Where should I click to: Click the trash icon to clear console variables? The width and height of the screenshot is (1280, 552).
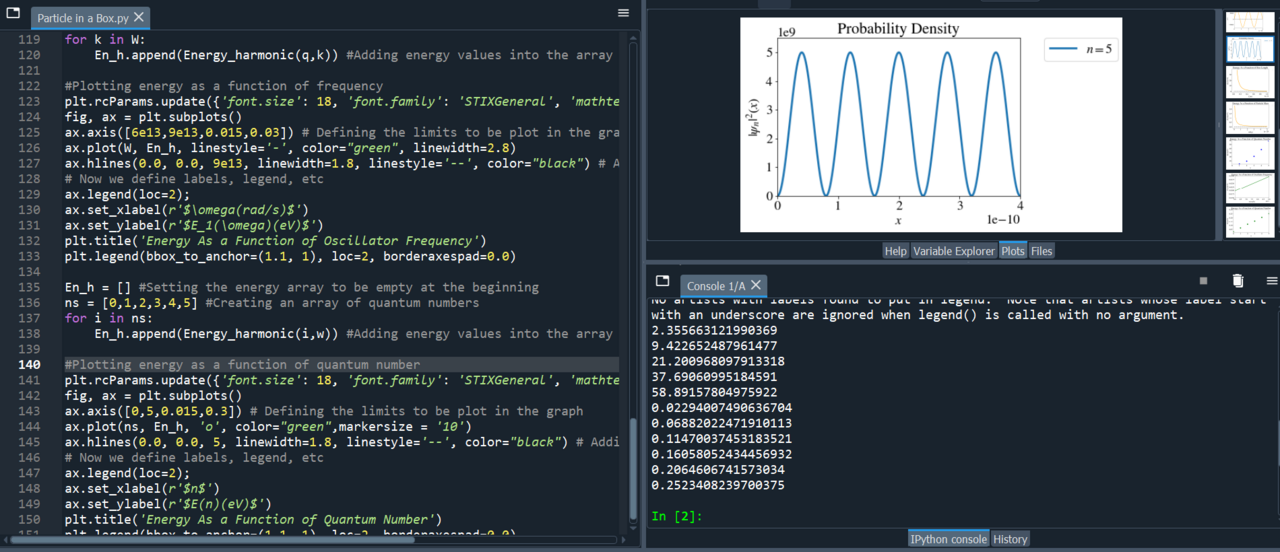(x=1237, y=281)
